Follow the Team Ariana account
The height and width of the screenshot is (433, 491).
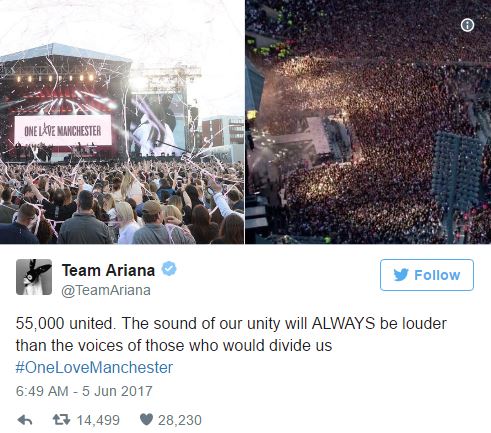[427, 275]
